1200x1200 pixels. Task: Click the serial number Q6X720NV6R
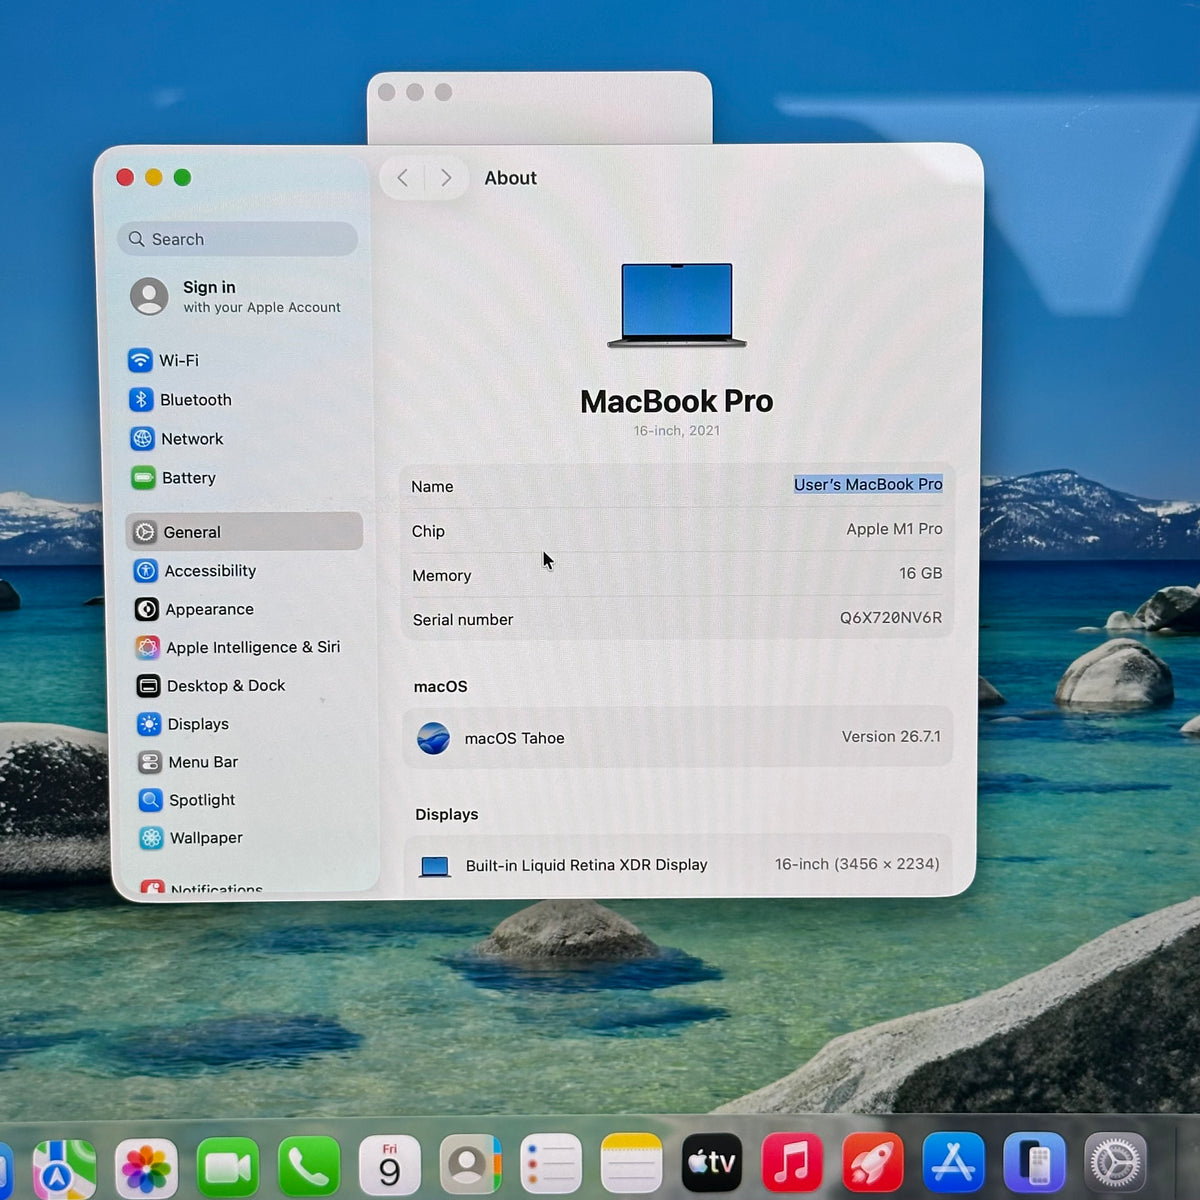[x=890, y=618]
